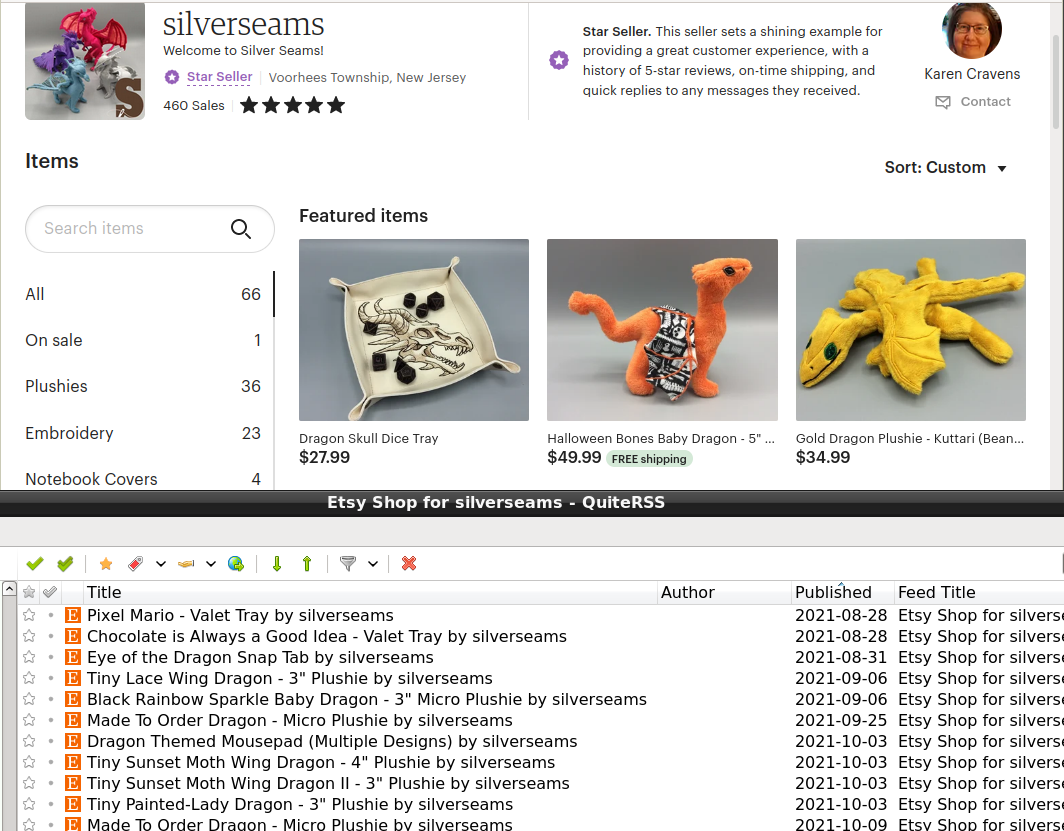Click silverseams shop logo image
The width and height of the screenshot is (1064, 831).
85,61
